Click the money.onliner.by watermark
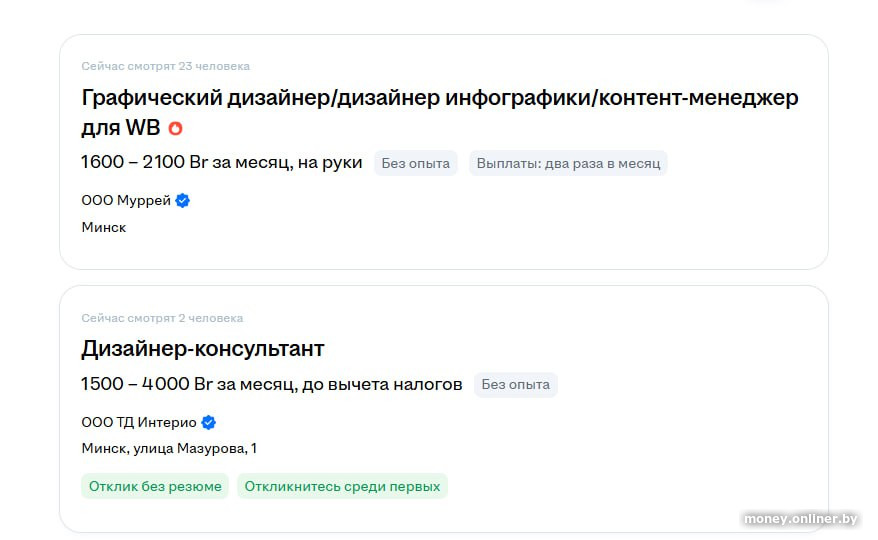Image resolution: width=878 pixels, height=540 pixels. click(x=800, y=518)
